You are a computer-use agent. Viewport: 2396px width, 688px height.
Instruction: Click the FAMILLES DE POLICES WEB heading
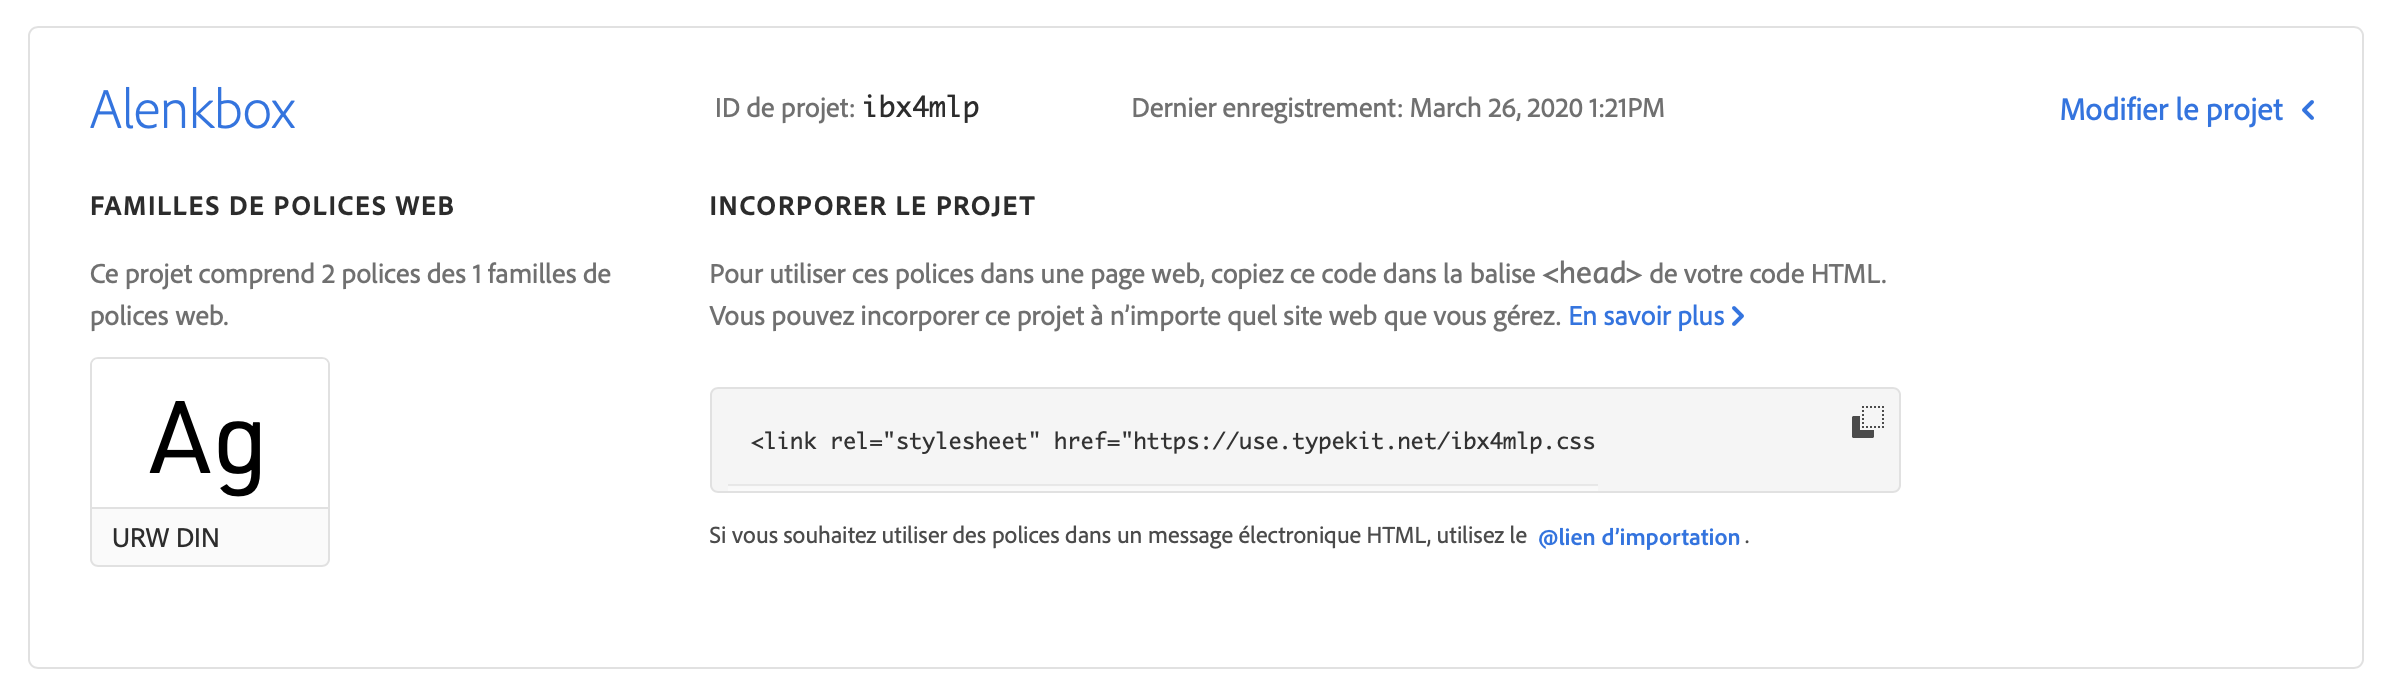click(x=272, y=206)
